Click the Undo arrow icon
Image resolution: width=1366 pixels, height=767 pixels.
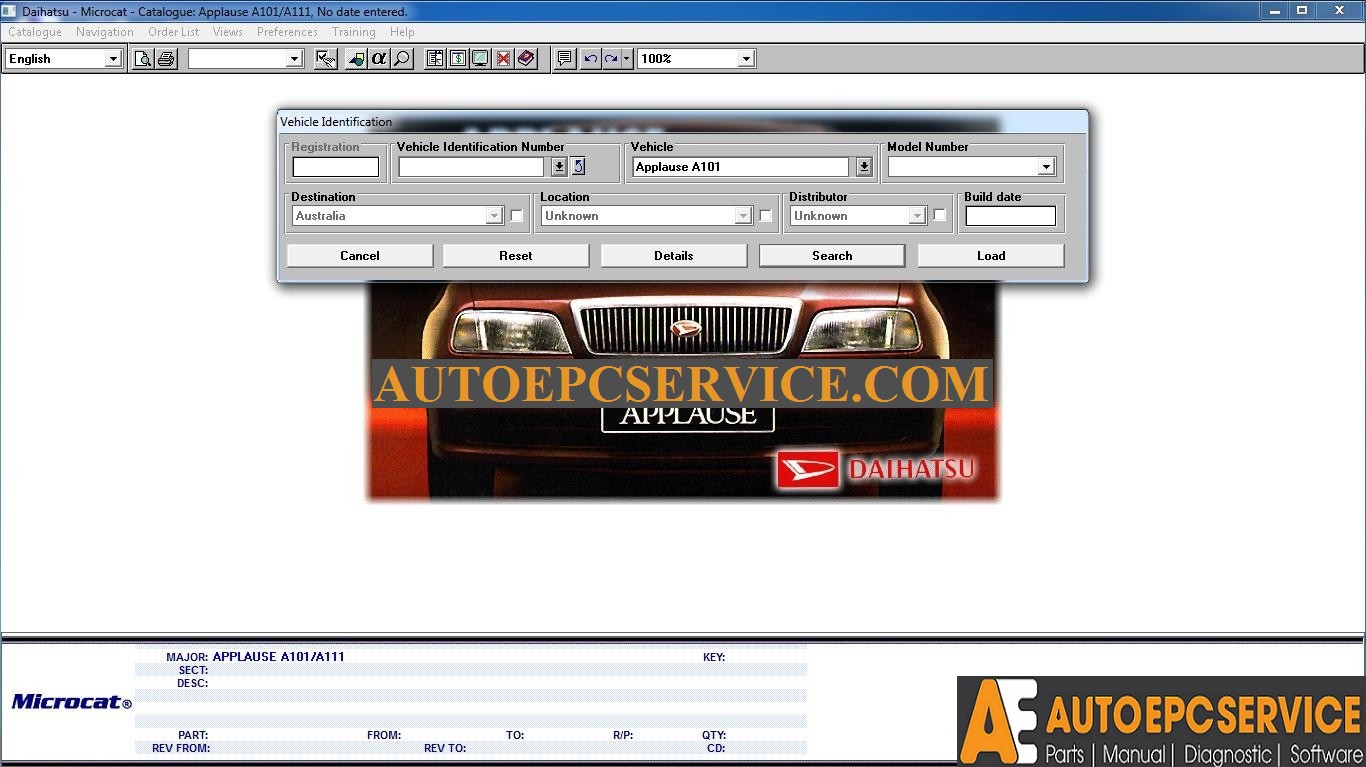588,58
